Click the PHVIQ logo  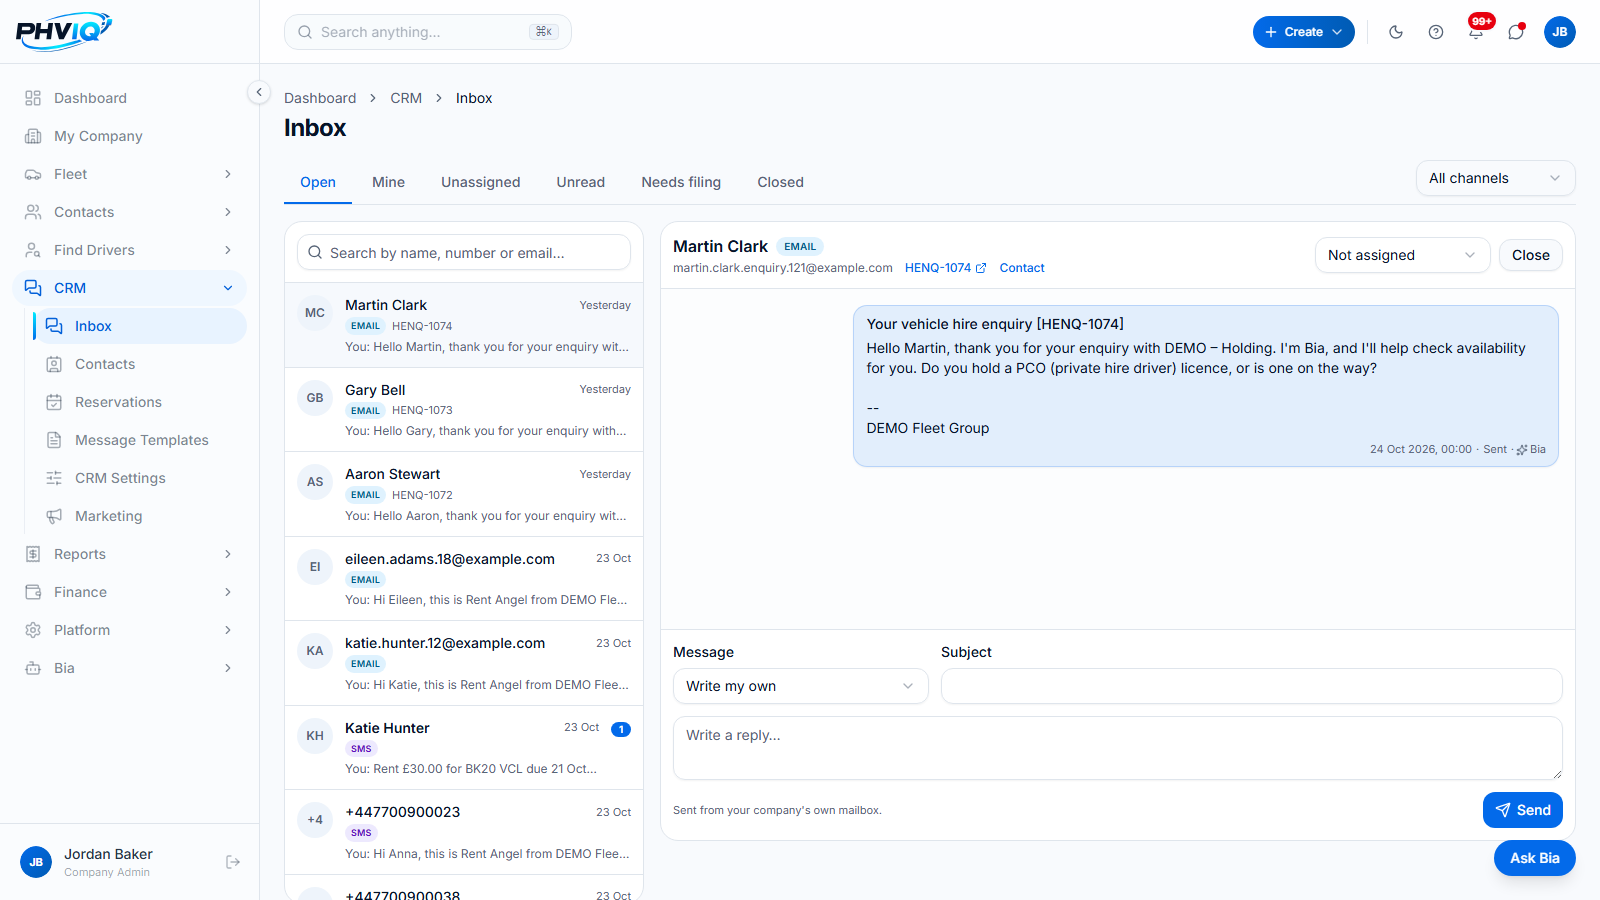(64, 31)
